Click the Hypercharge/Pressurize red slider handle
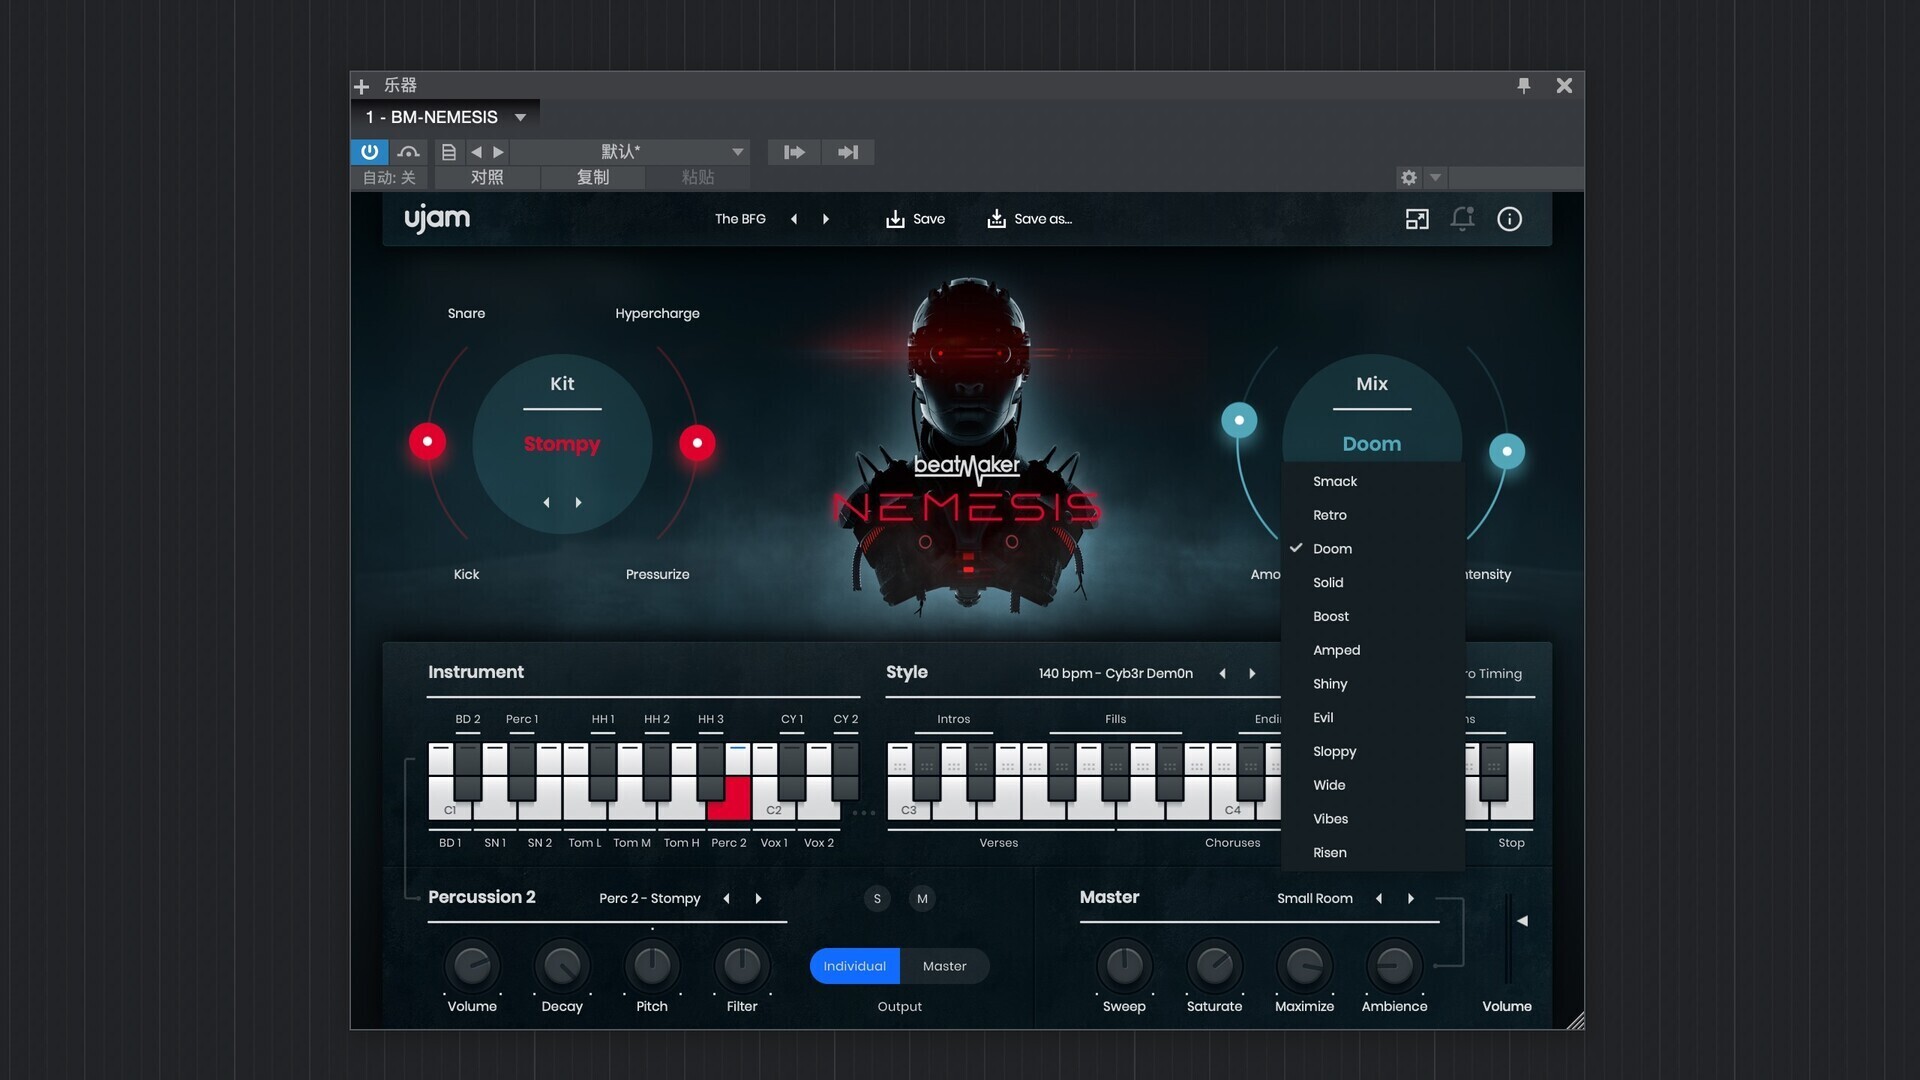1920x1080 pixels. 697,443
